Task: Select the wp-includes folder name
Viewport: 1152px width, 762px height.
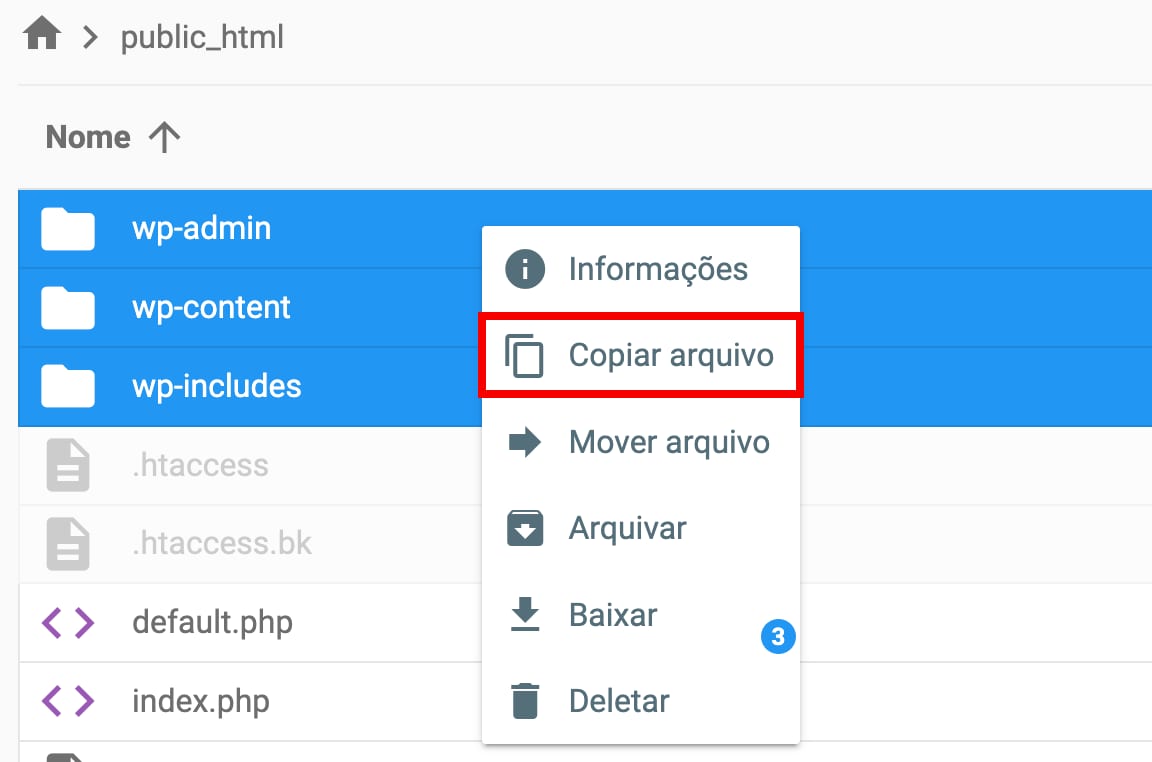Action: tap(216, 387)
